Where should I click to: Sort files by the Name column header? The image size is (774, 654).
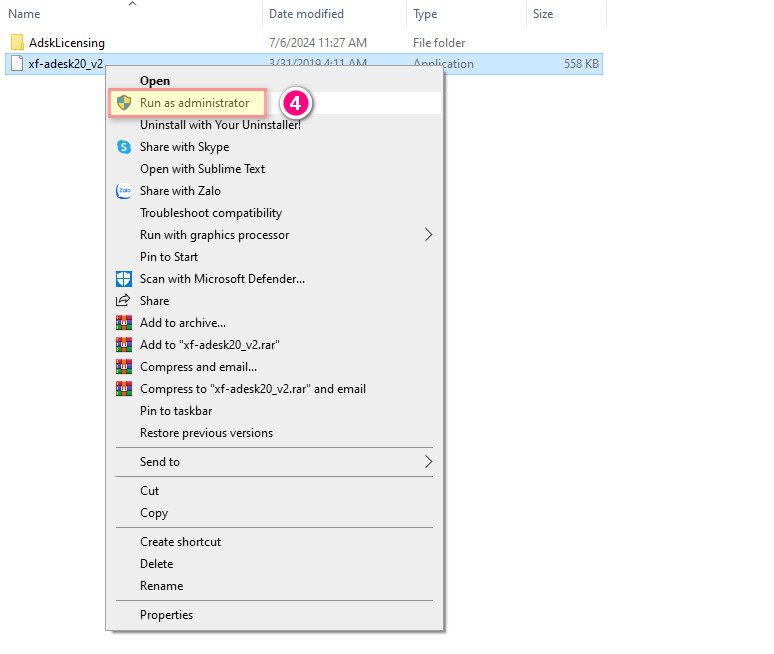[24, 14]
